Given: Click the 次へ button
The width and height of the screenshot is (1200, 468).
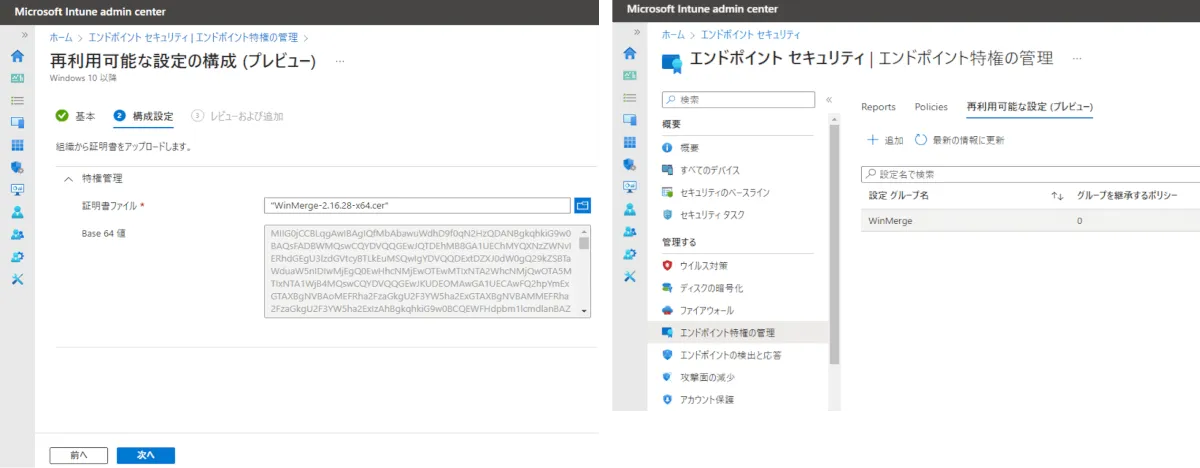Looking at the screenshot, I should [146, 455].
